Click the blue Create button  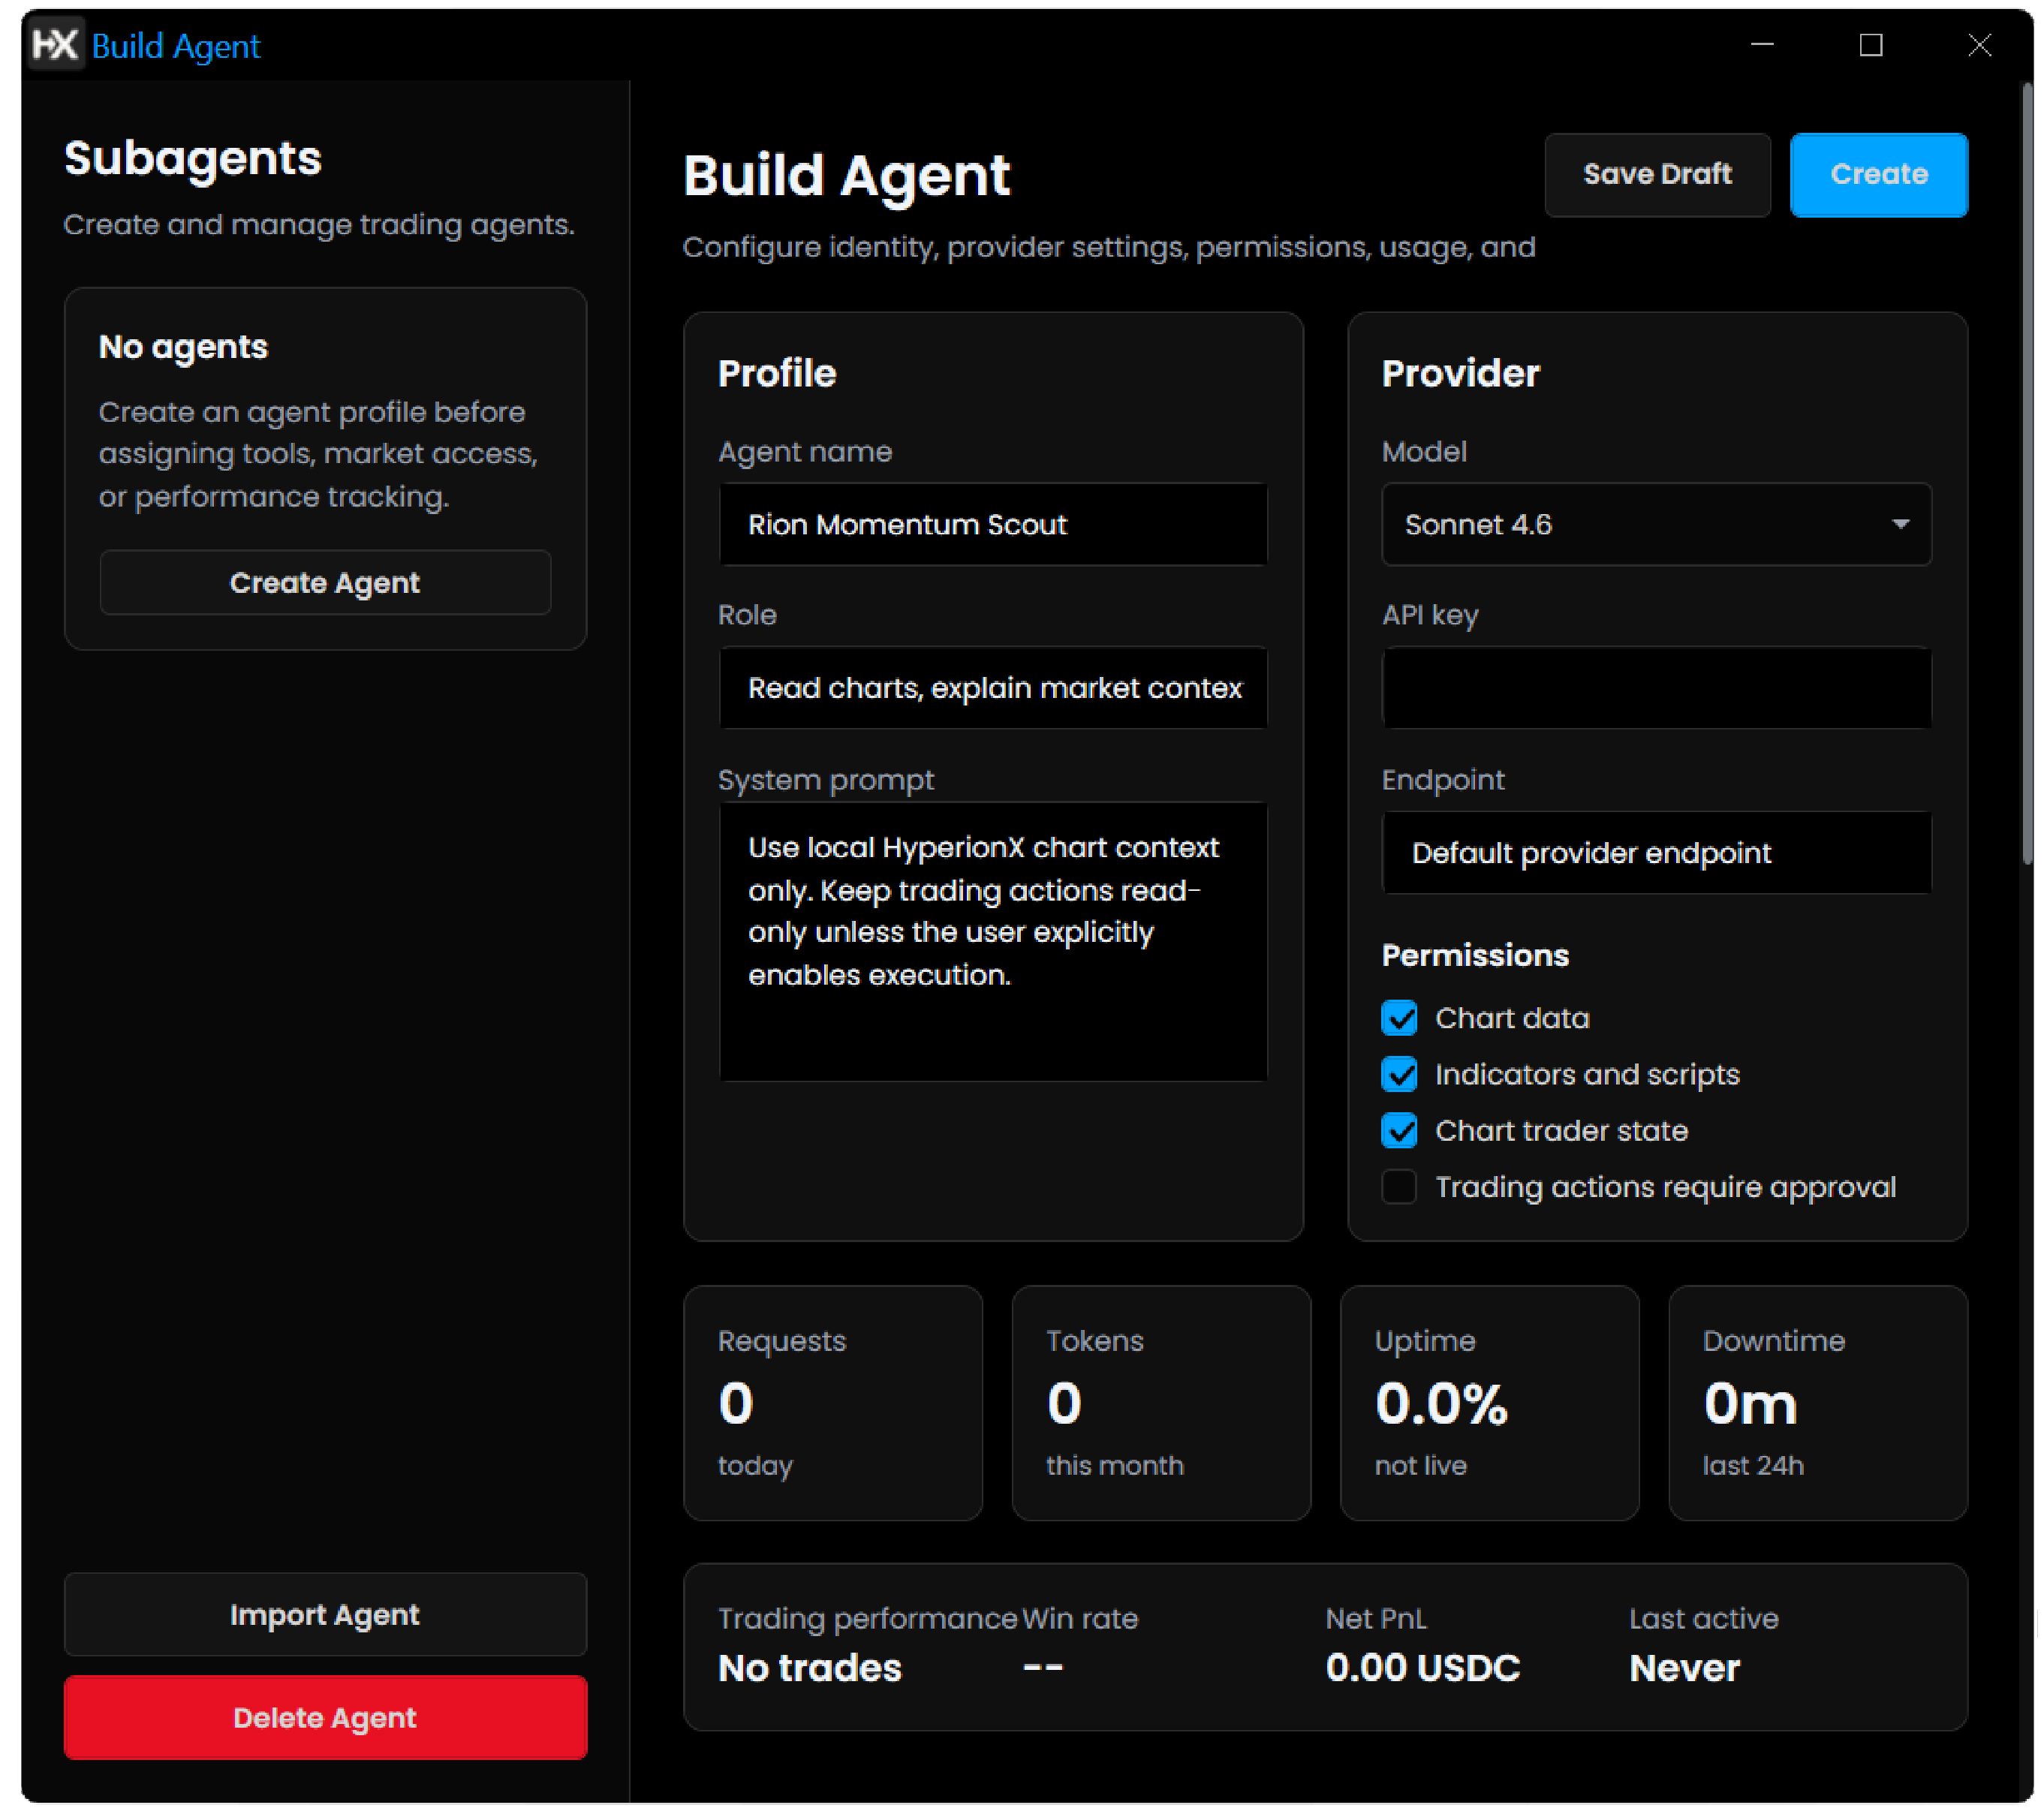pyautogui.click(x=1878, y=174)
